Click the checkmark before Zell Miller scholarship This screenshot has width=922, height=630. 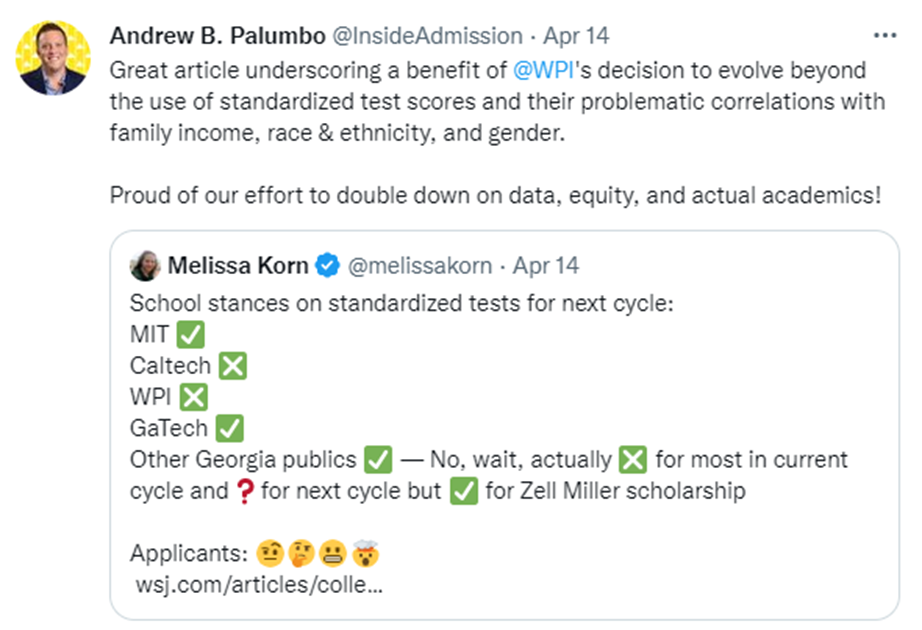point(464,491)
